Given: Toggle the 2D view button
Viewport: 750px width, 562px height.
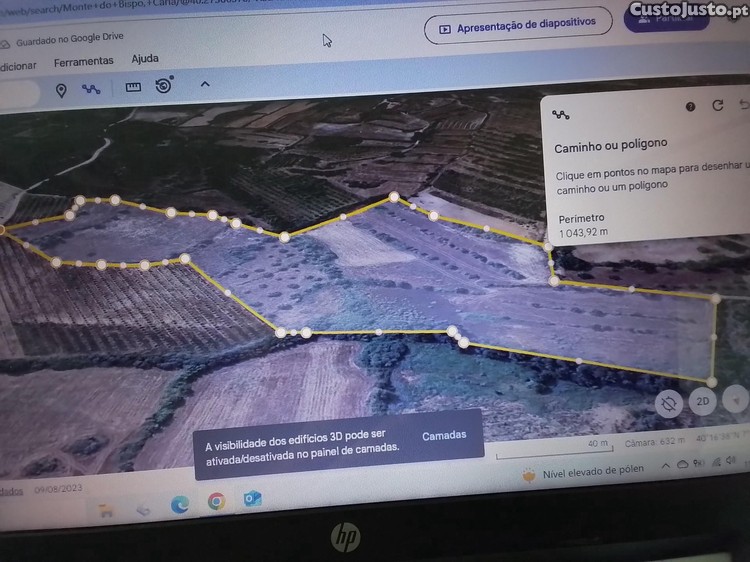Looking at the screenshot, I should point(702,401).
